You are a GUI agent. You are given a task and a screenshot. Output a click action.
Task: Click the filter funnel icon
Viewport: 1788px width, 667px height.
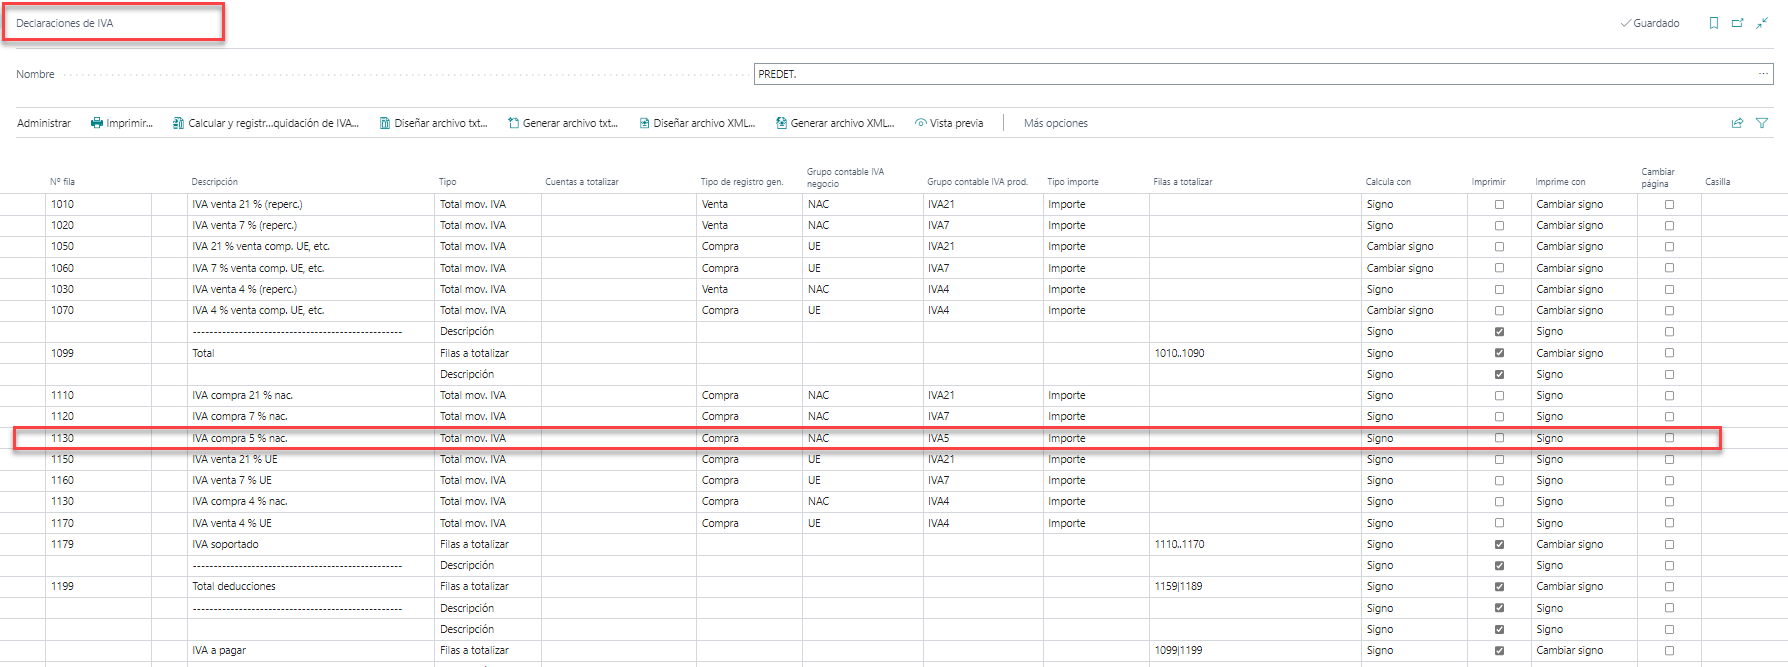1762,123
